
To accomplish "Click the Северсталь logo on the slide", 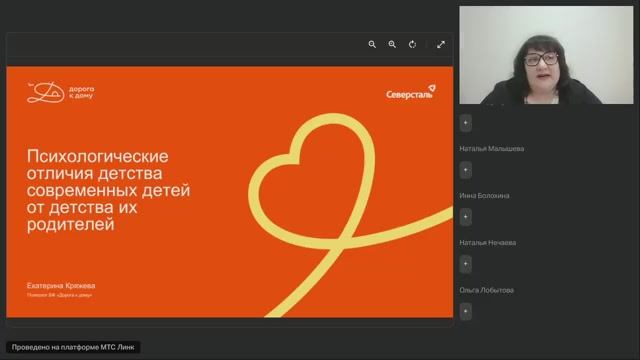I will pos(411,92).
